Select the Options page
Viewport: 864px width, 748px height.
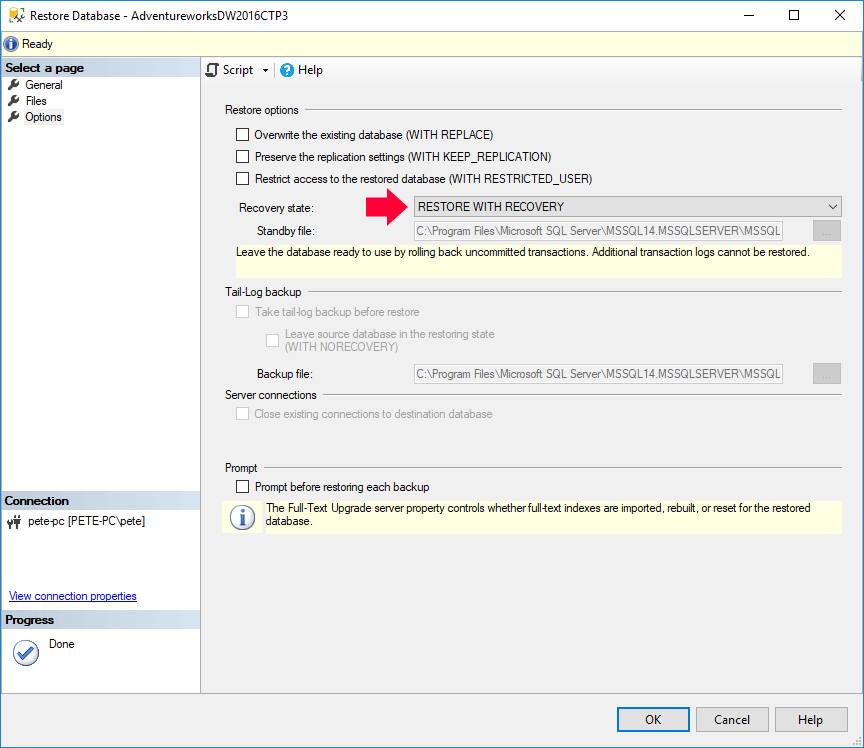coord(43,117)
